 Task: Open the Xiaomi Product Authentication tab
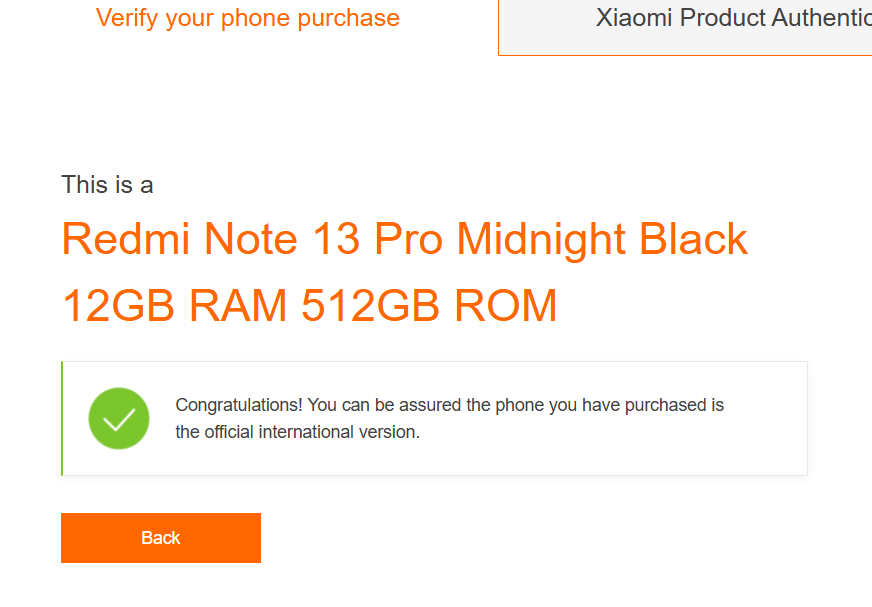tap(685, 27)
